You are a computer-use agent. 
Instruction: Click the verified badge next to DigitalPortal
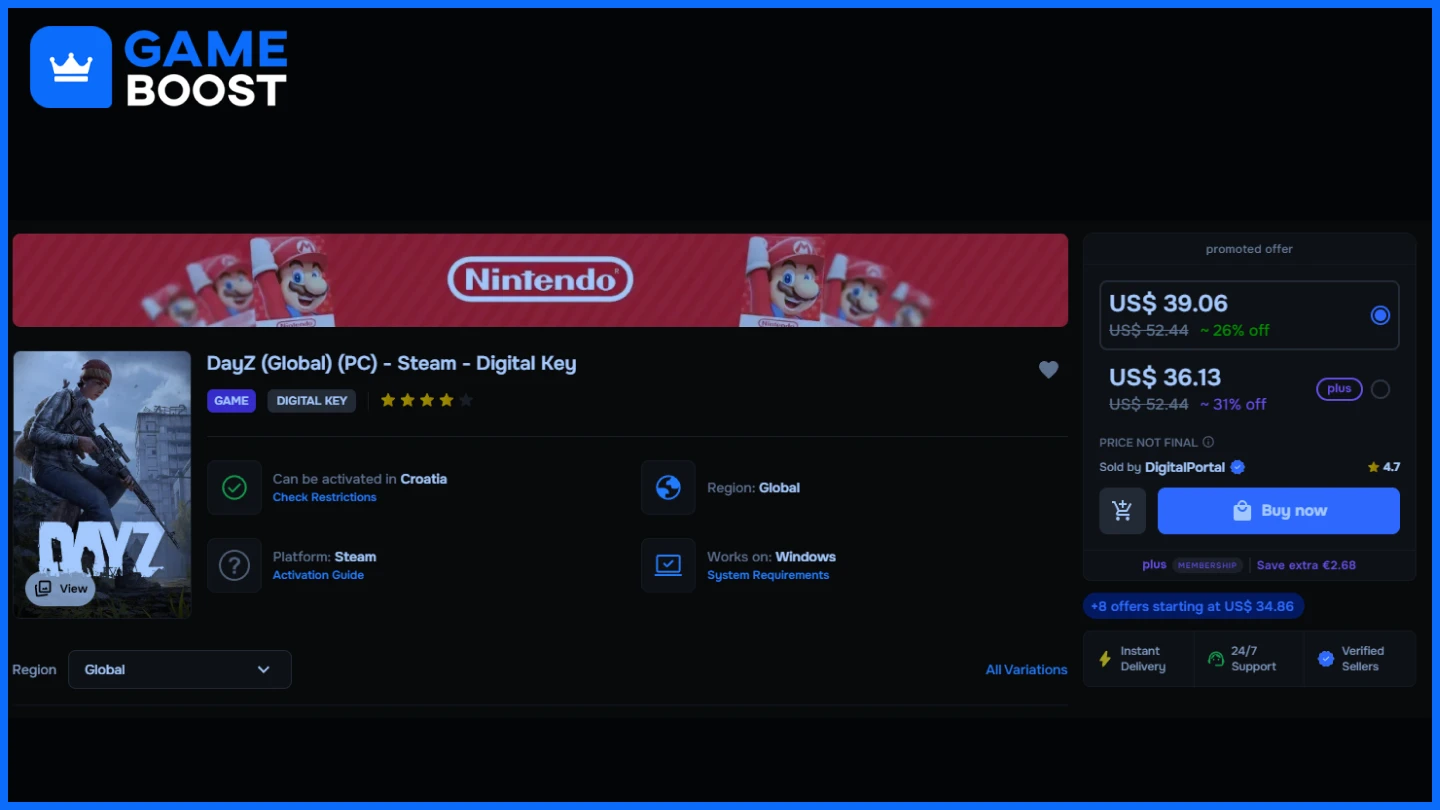1238,467
